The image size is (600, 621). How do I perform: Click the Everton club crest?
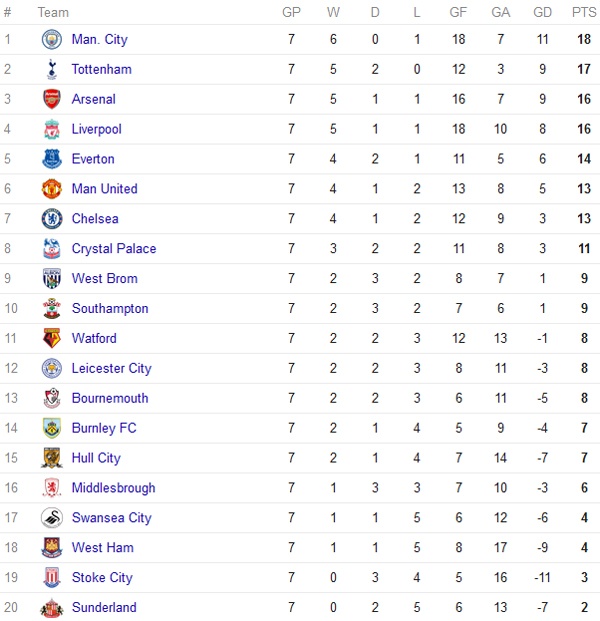(x=51, y=159)
